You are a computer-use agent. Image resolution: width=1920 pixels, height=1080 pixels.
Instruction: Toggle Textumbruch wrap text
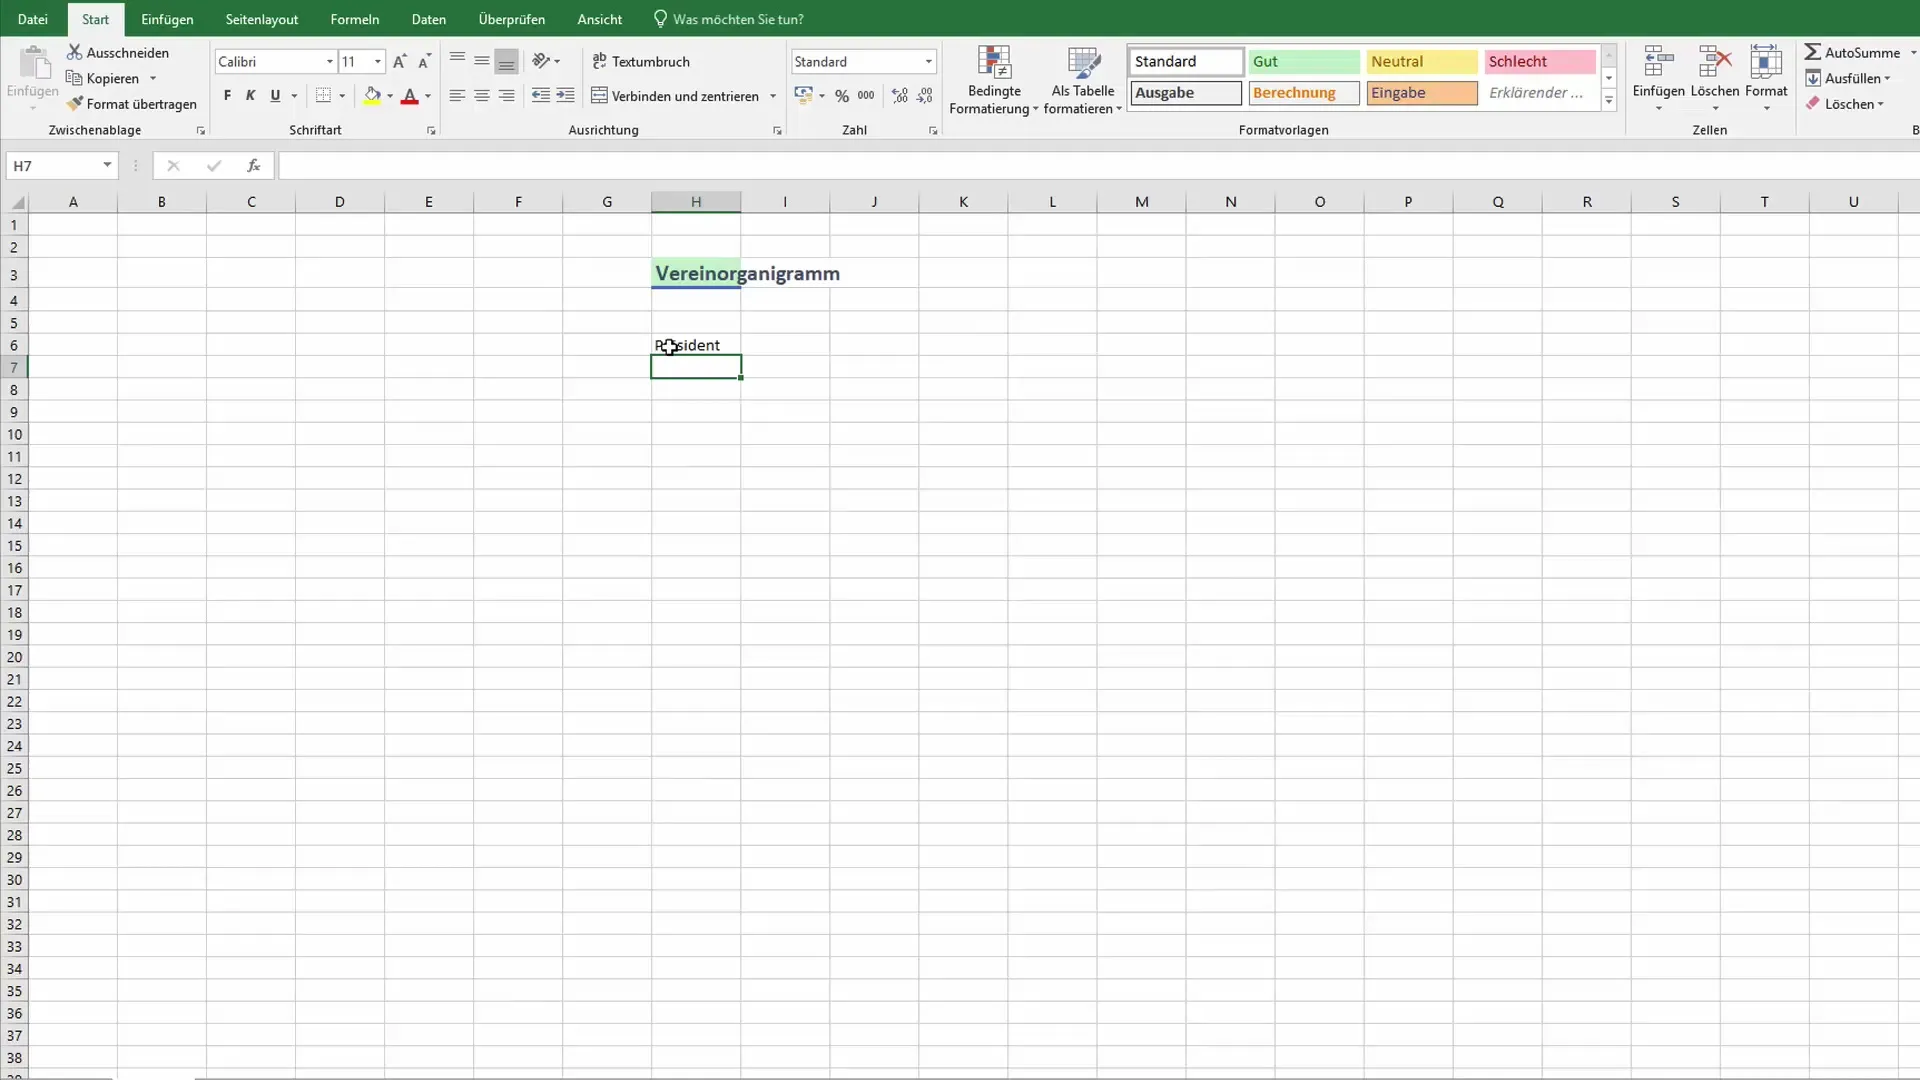pyautogui.click(x=641, y=61)
